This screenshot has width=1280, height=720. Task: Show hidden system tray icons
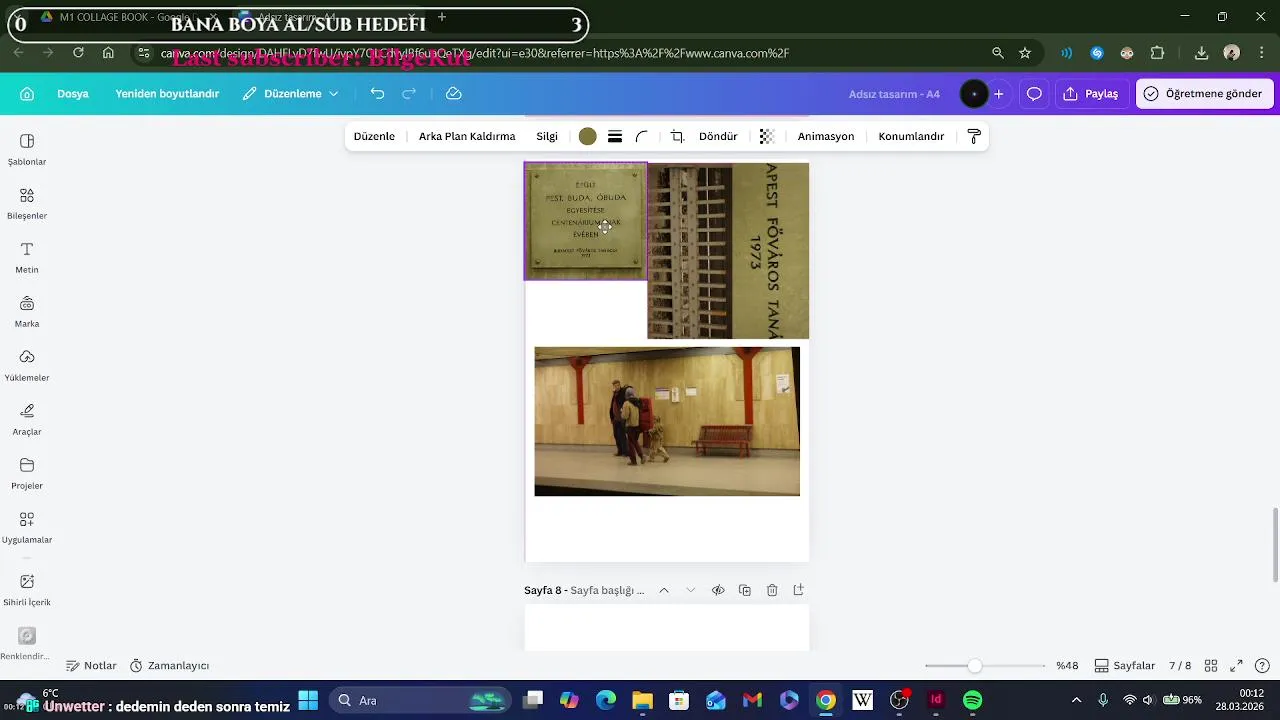point(1076,700)
